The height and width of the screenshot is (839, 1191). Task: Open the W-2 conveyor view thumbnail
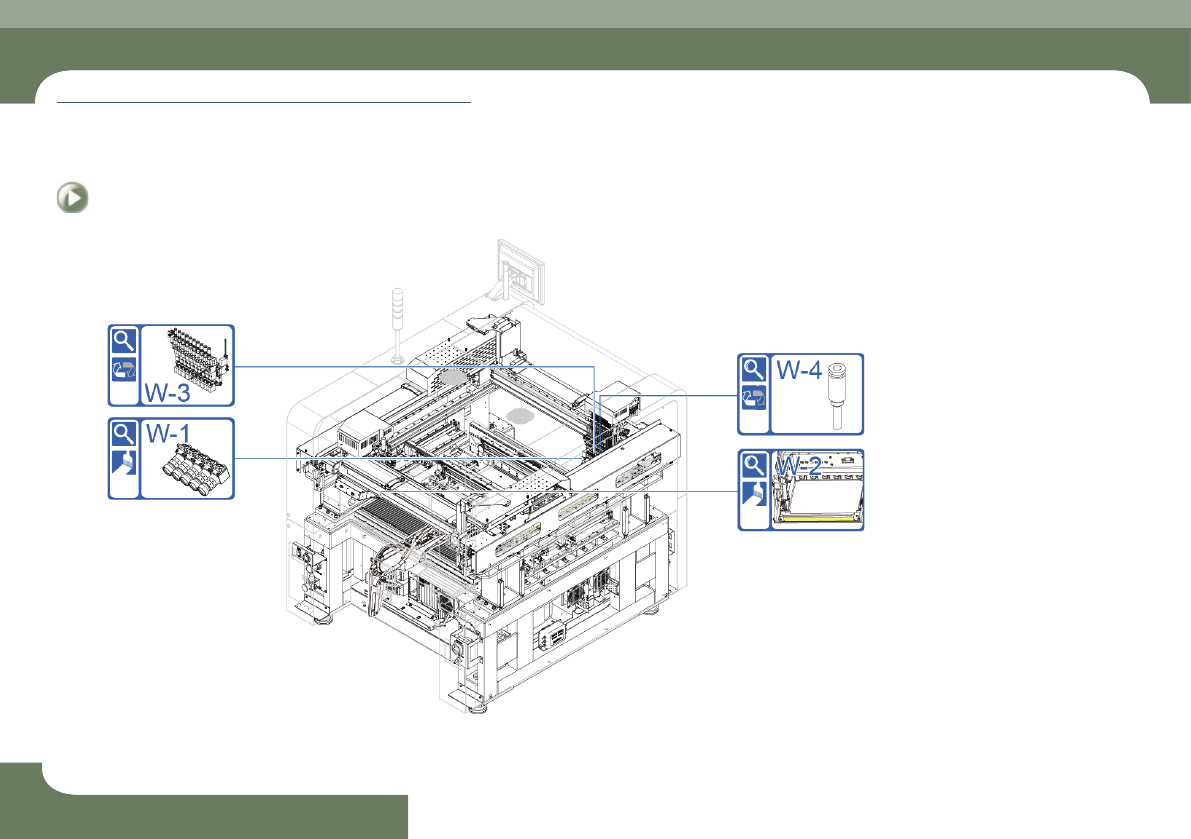point(817,490)
